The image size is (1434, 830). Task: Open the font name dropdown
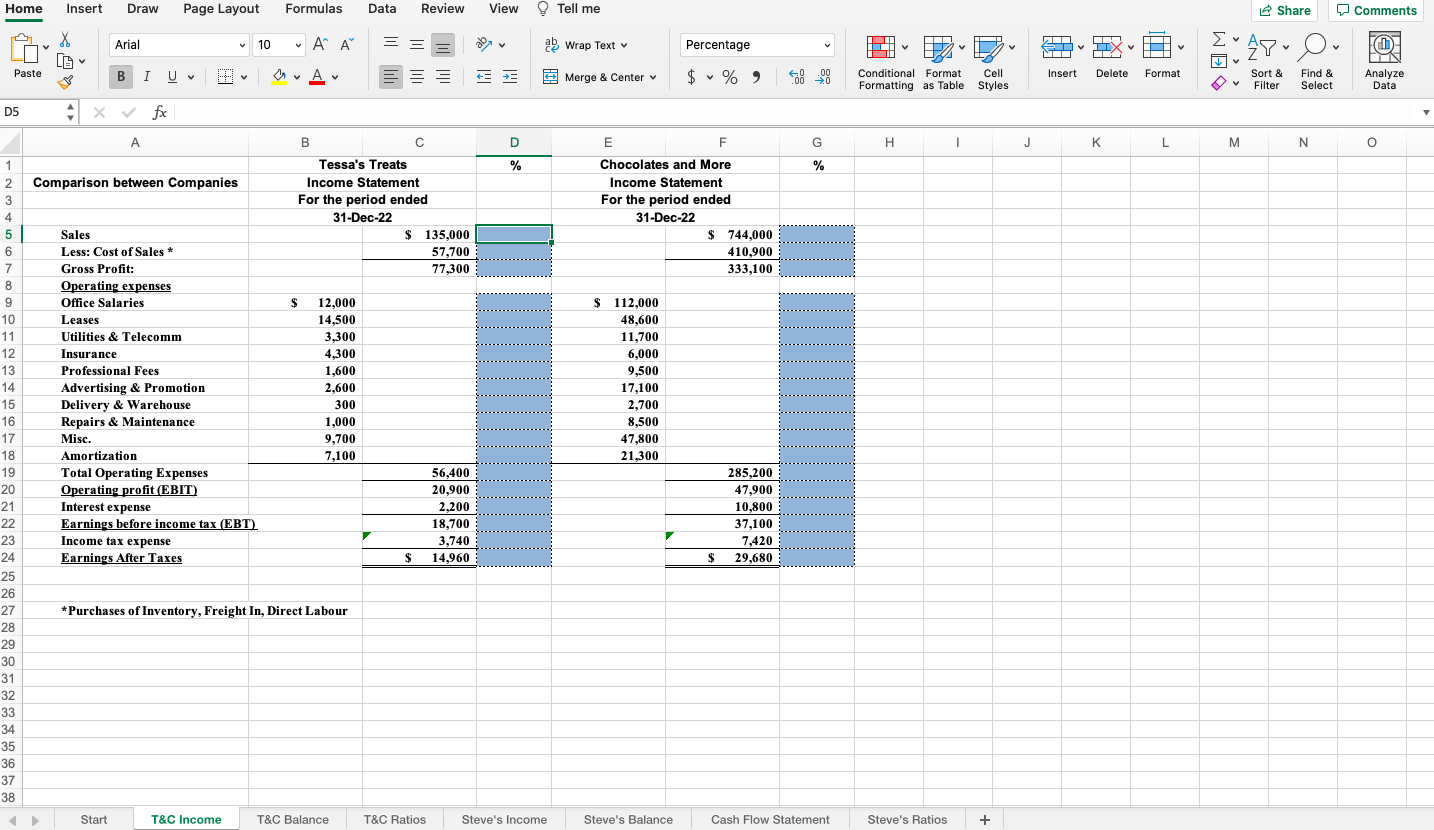coord(242,44)
